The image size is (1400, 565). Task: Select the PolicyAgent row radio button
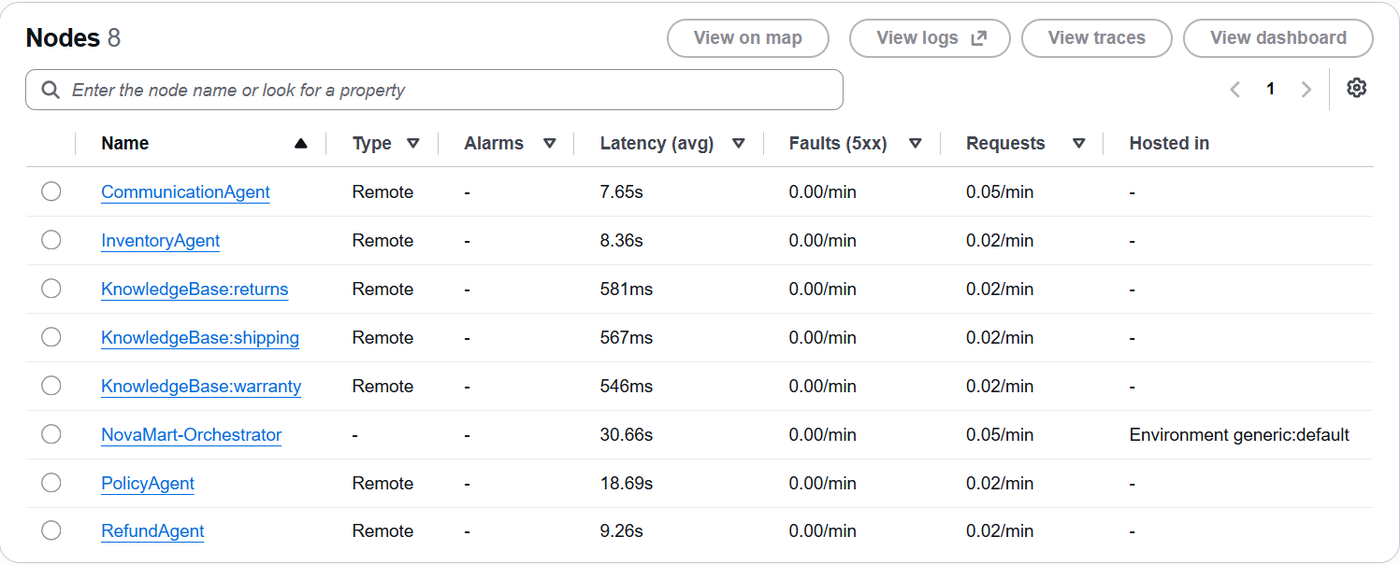(x=51, y=482)
